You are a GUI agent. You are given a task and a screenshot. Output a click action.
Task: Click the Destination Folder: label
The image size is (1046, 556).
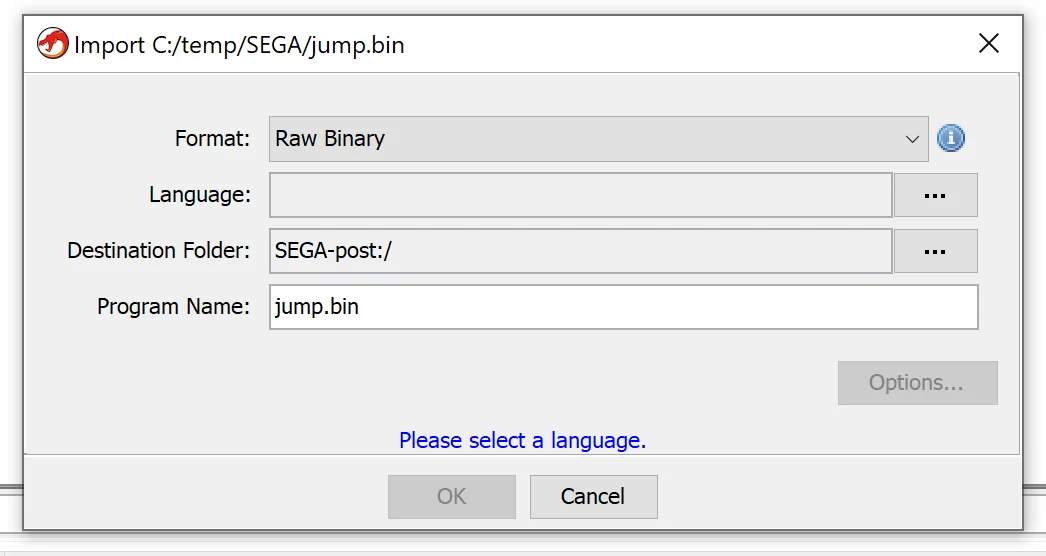(158, 250)
